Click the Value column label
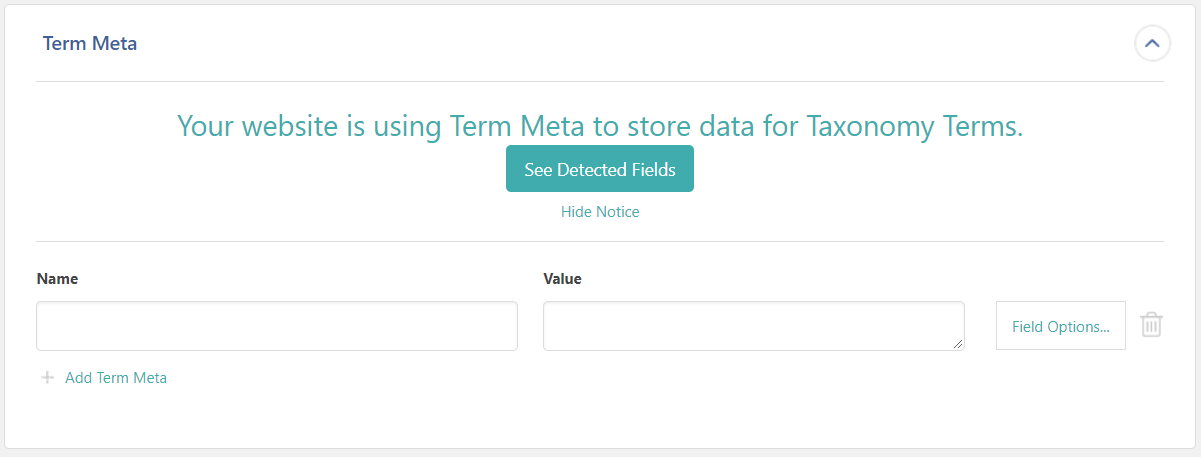 [562, 279]
